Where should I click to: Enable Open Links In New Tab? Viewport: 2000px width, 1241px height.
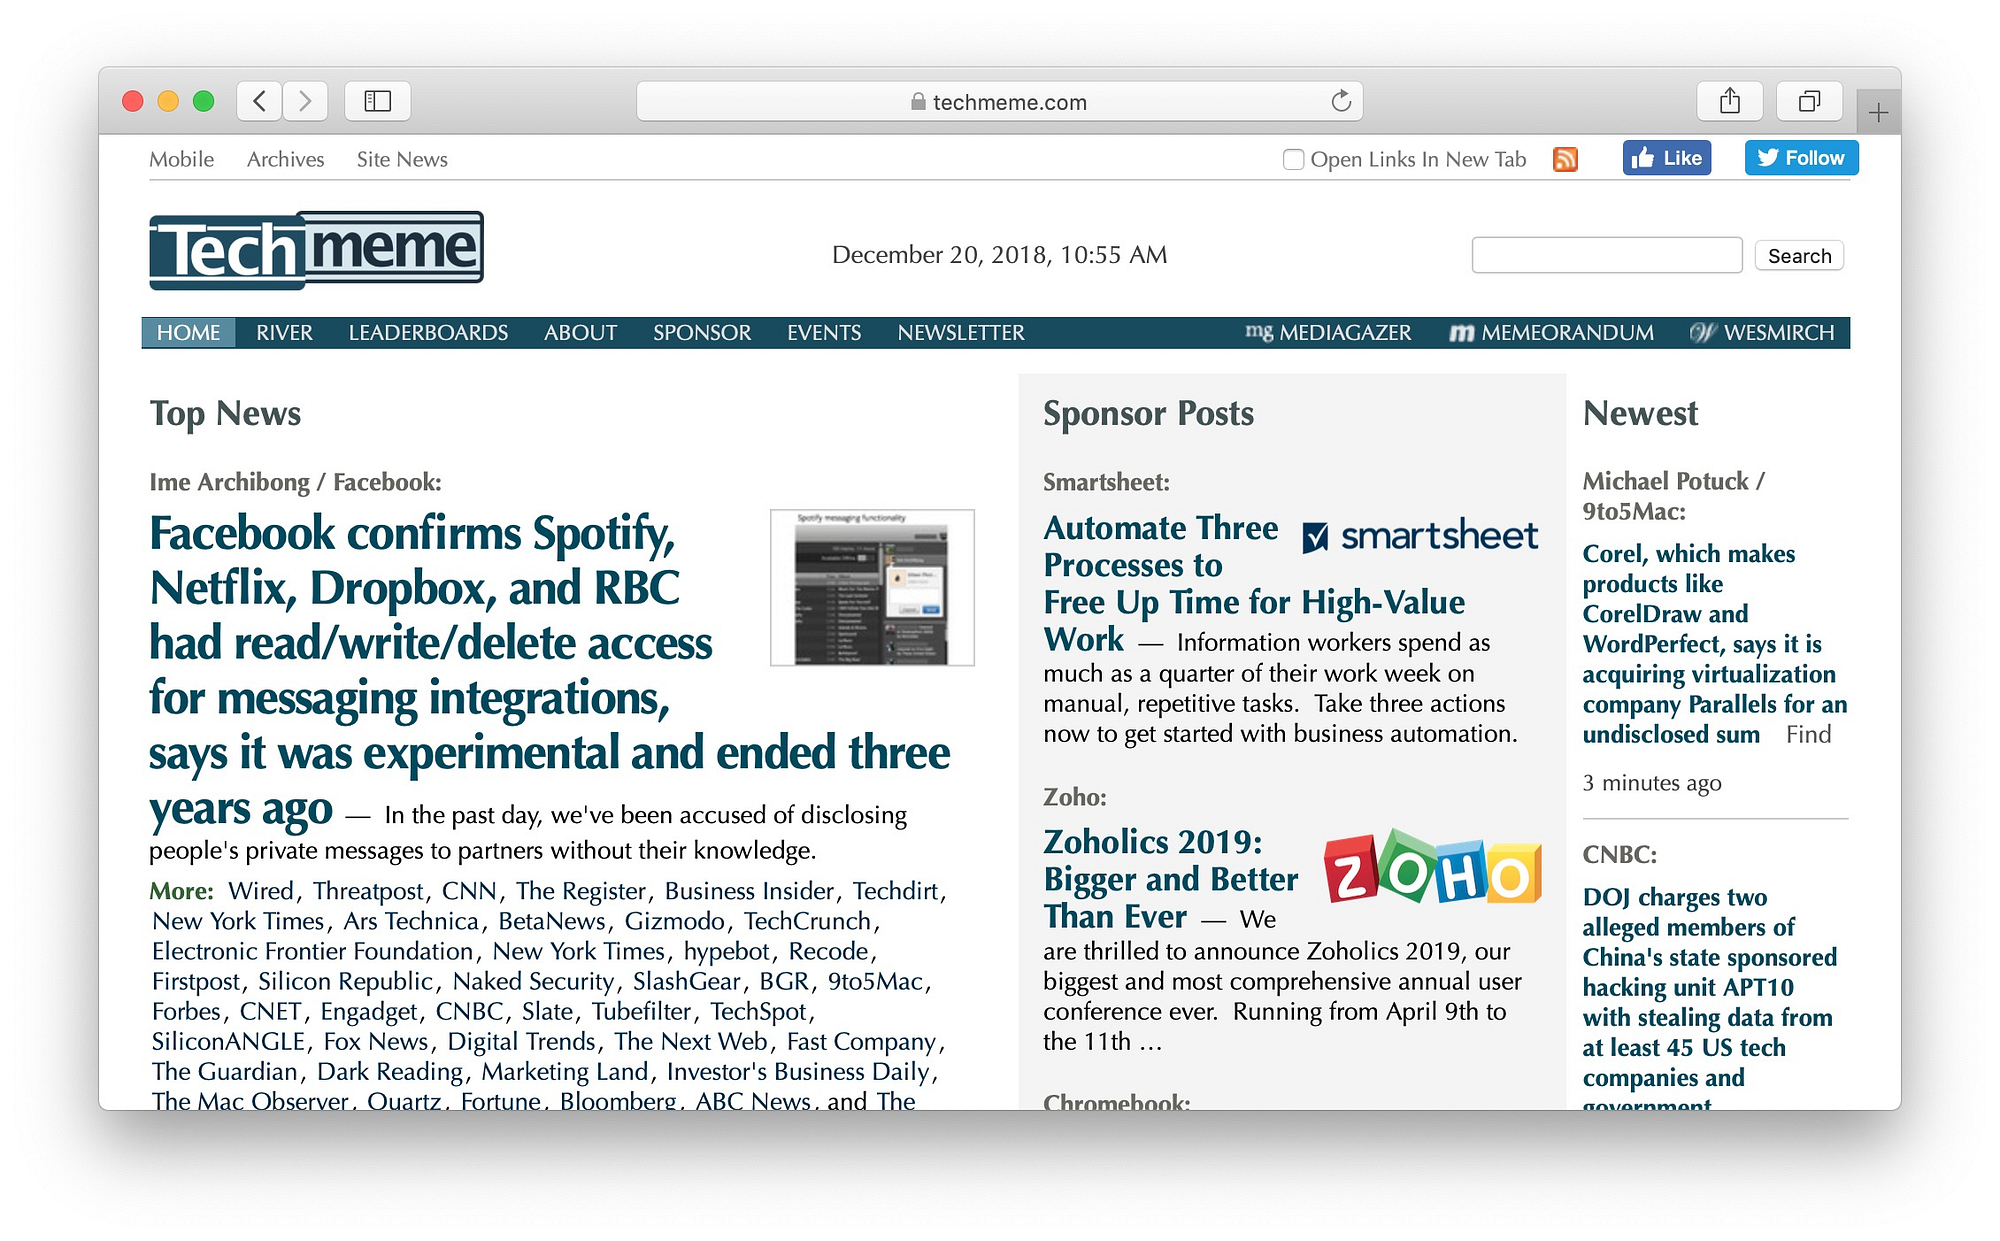1293,158
